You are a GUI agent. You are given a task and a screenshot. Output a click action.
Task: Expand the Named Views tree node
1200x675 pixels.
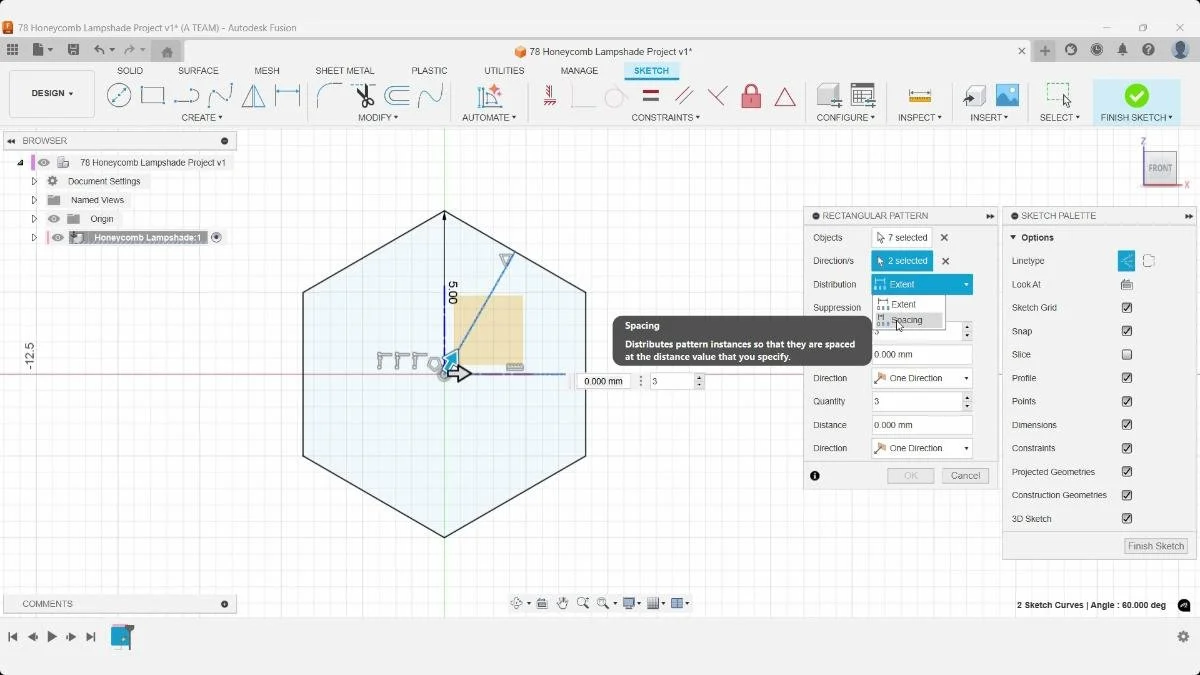tap(34, 200)
